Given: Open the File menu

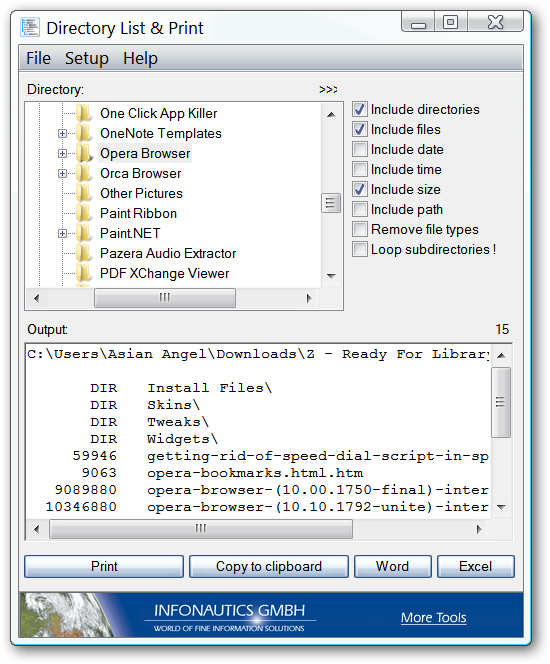Looking at the screenshot, I should (x=38, y=58).
